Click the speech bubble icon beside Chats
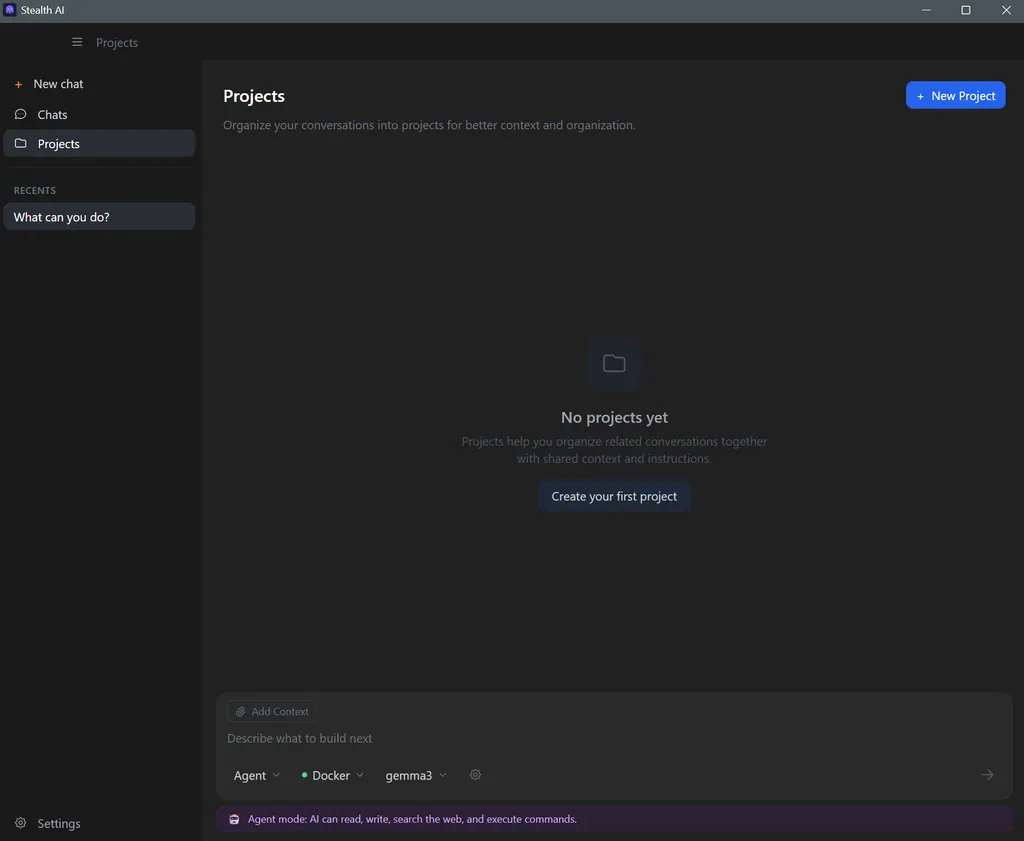 (x=21, y=114)
